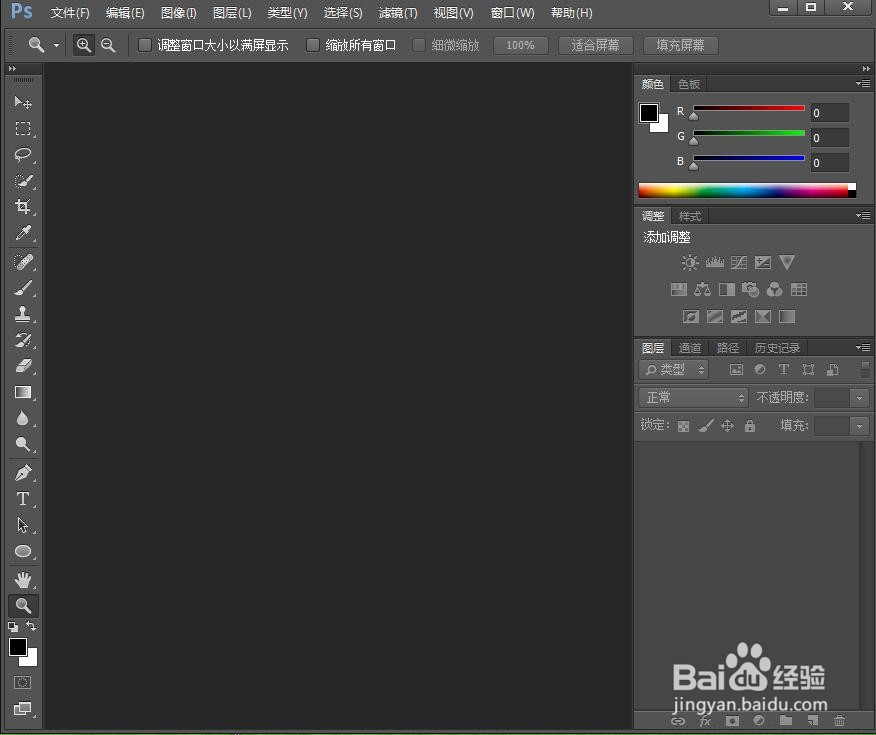876x735 pixels.
Task: Select the History Brush tool
Action: (23, 340)
